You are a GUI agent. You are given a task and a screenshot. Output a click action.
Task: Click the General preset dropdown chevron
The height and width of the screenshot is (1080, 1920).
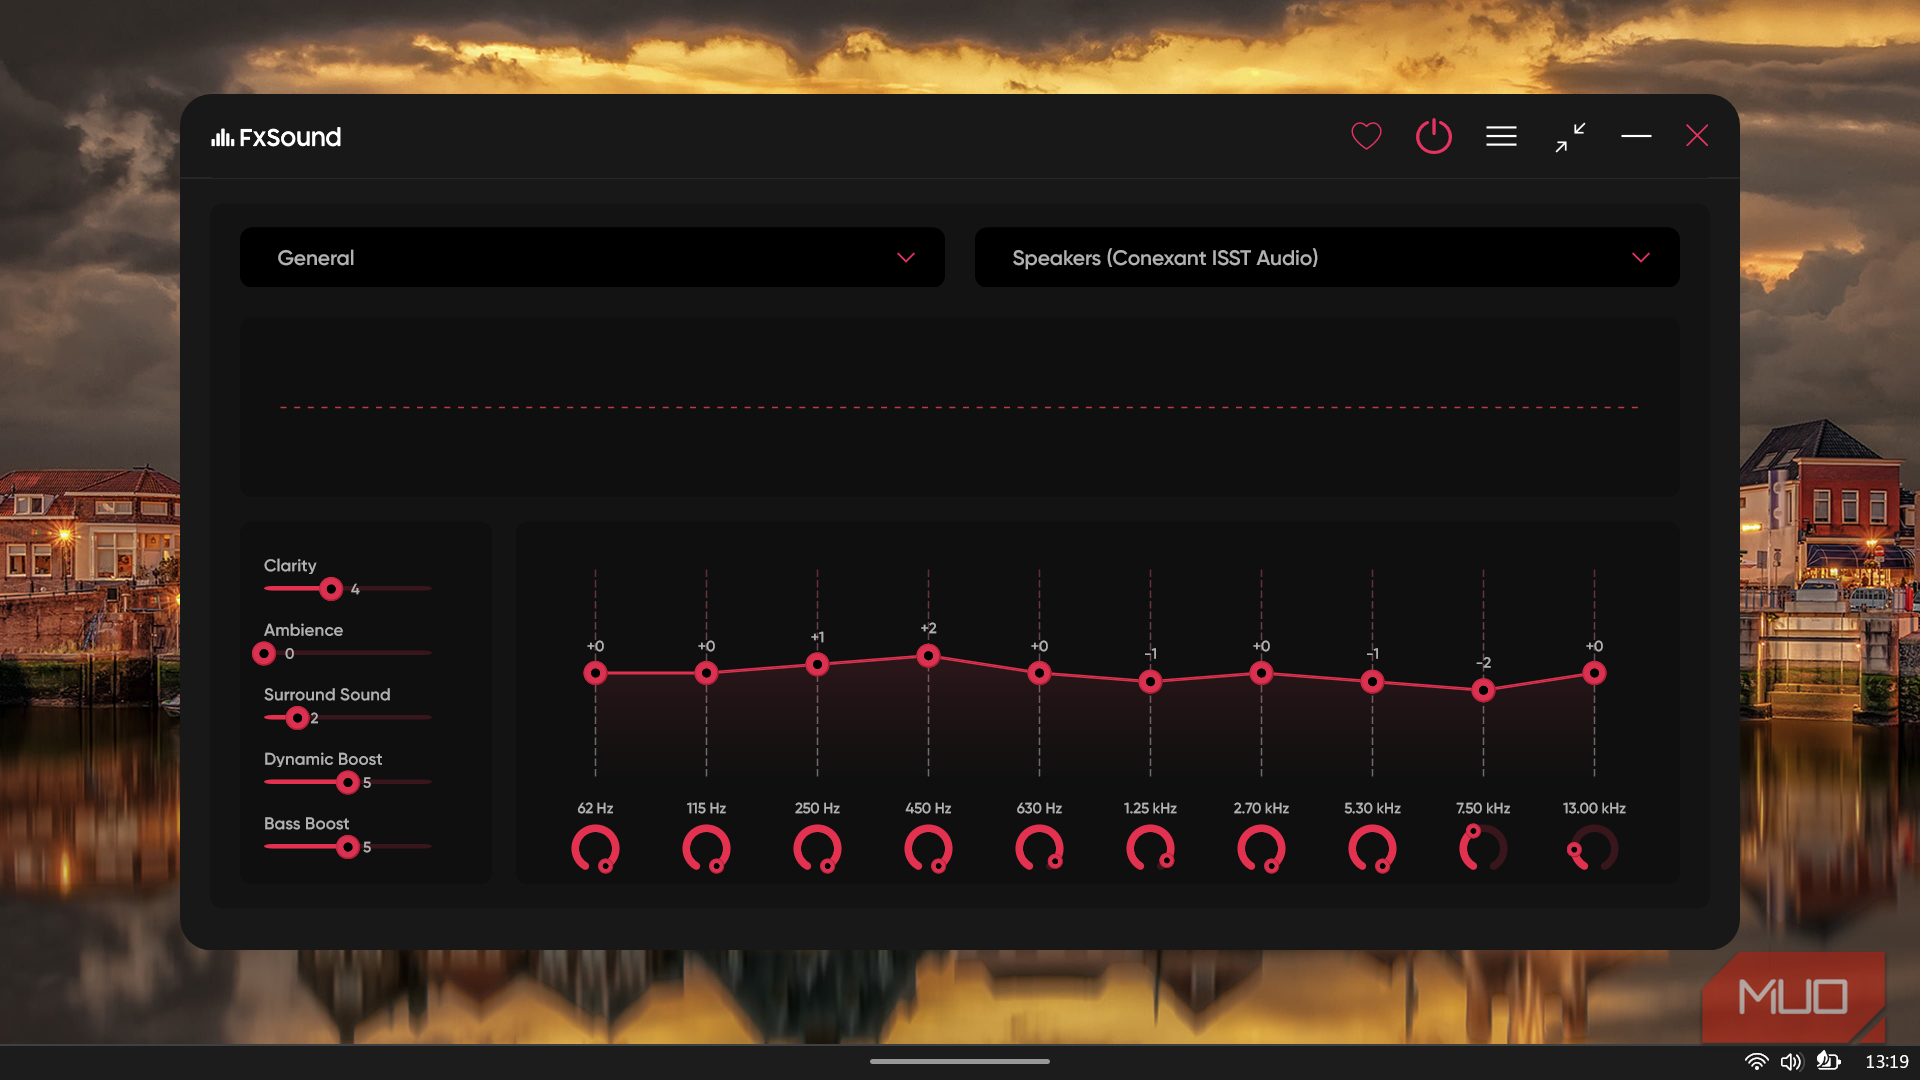(906, 258)
